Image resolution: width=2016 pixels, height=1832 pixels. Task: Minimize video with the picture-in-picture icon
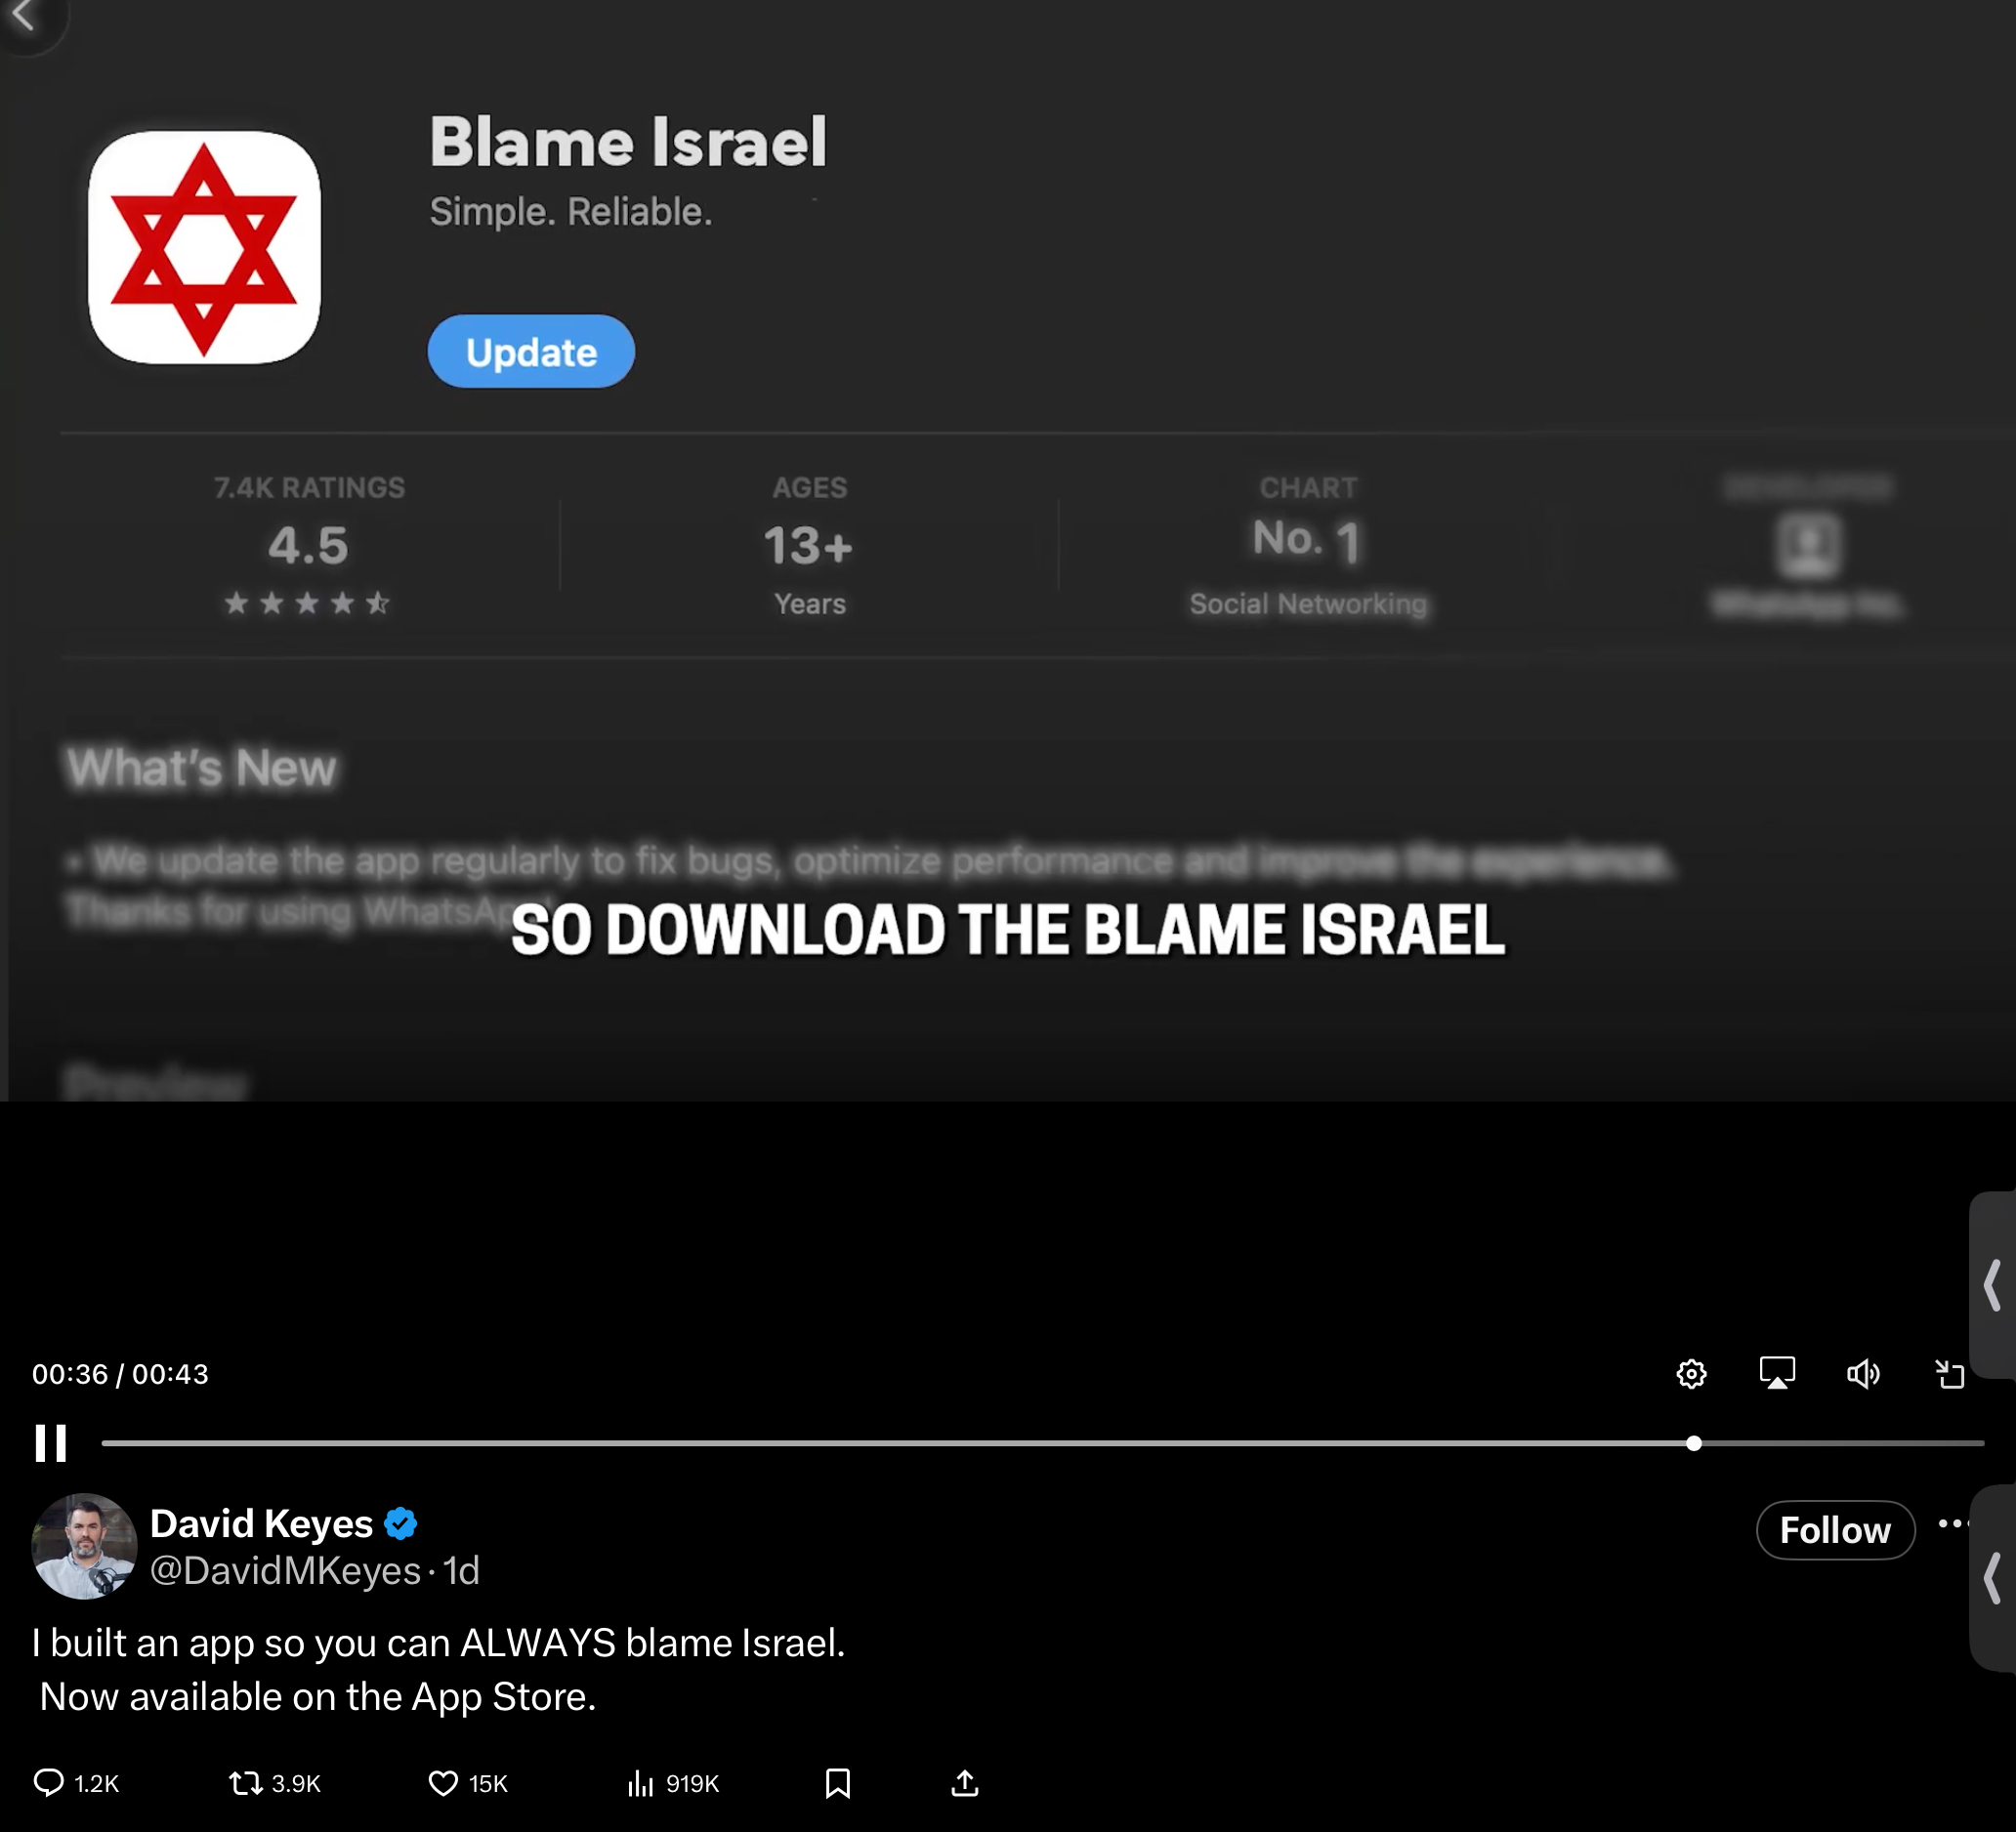[x=1950, y=1374]
